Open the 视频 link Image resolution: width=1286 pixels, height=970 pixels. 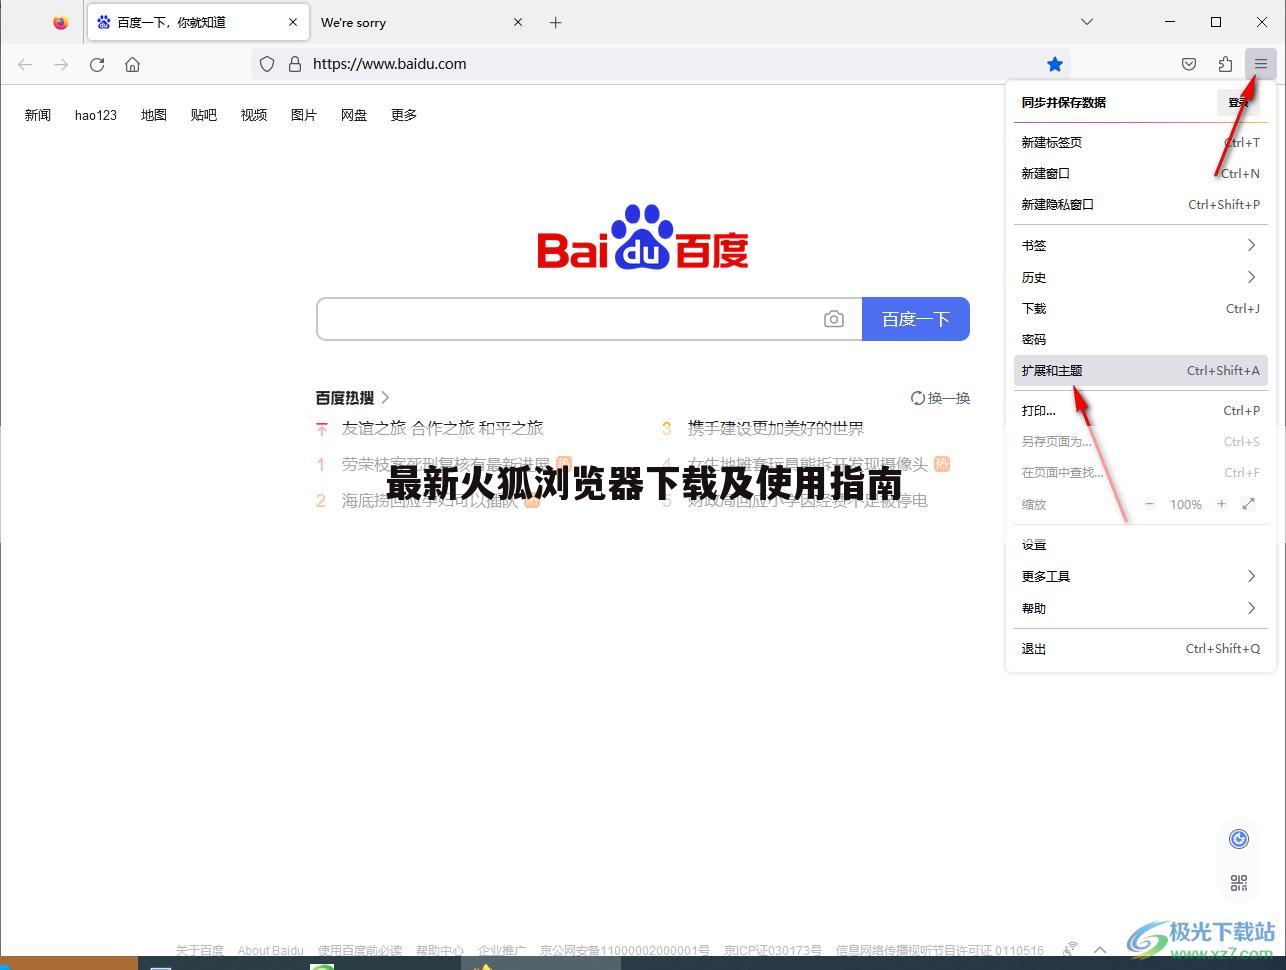tap(254, 115)
